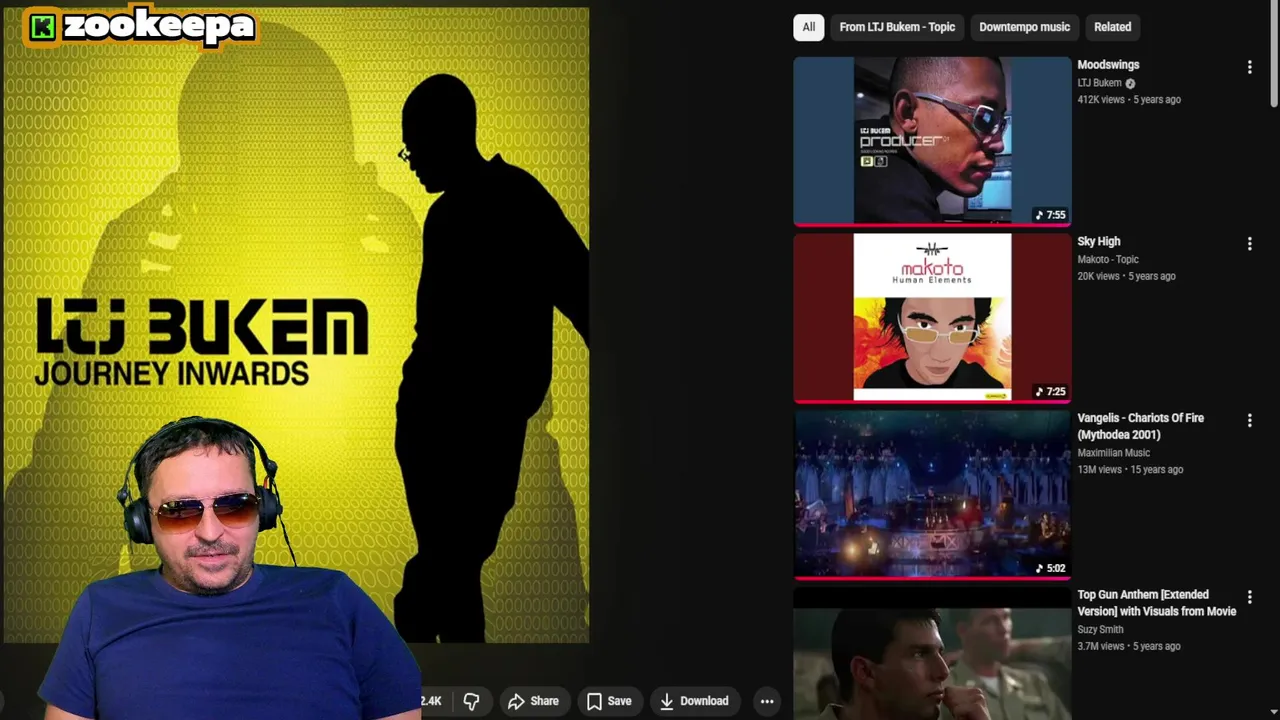Image resolution: width=1280 pixels, height=720 pixels.
Task: Open more options for Vangelis Chariots Of Fire
Action: 1249,421
